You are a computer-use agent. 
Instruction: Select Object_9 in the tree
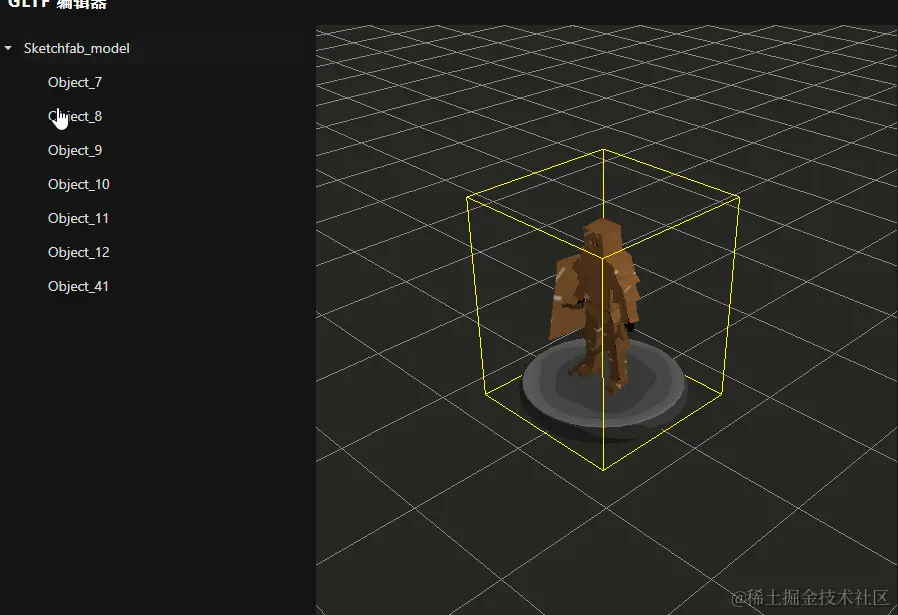point(75,150)
